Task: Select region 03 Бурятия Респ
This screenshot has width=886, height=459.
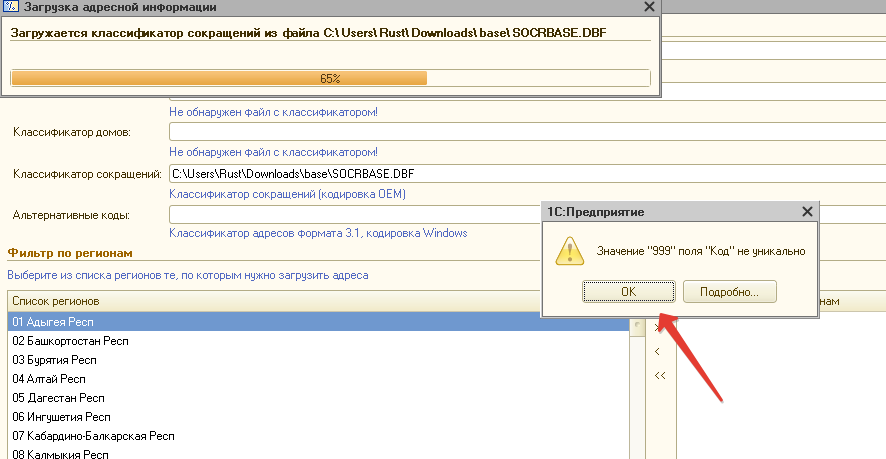Action: [x=319, y=360]
